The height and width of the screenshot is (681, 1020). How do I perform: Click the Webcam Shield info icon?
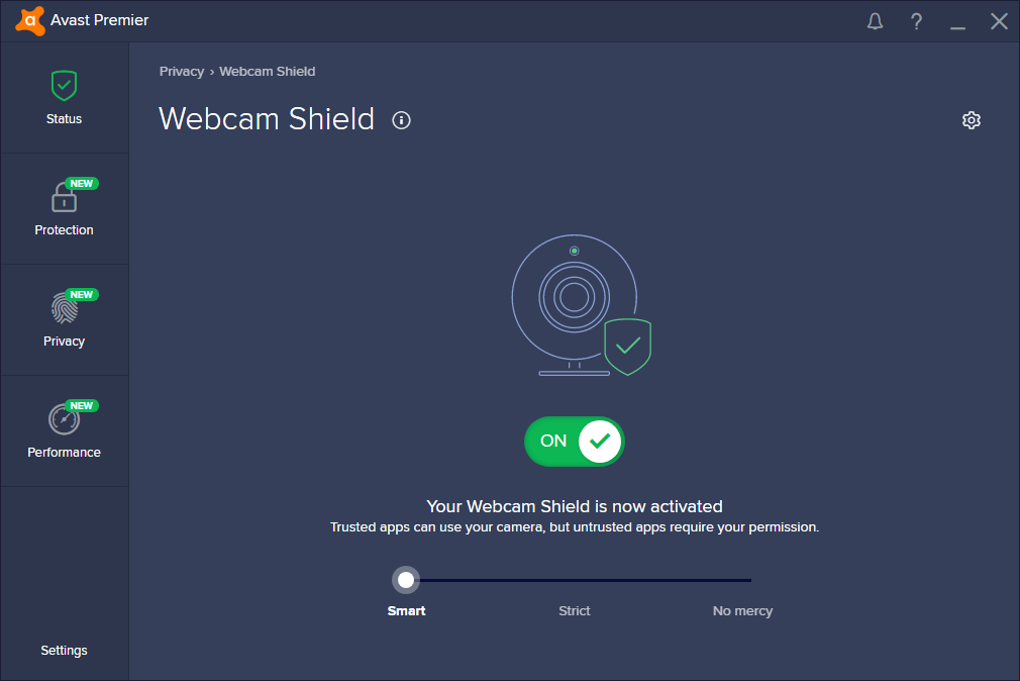(402, 120)
